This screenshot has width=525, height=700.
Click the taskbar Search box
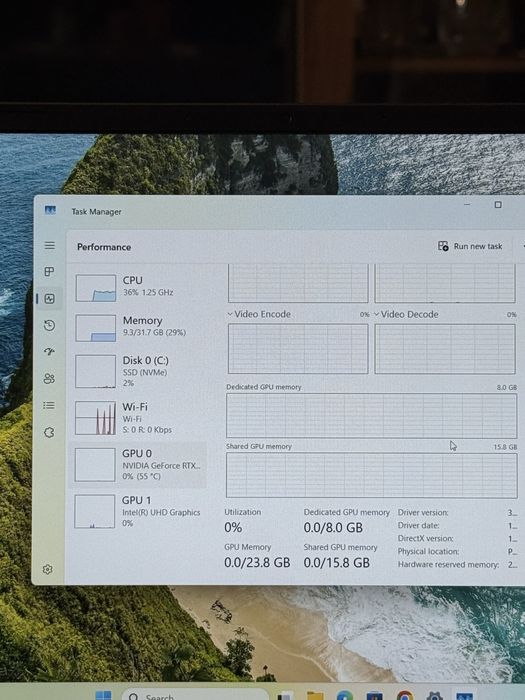[x=196, y=695]
